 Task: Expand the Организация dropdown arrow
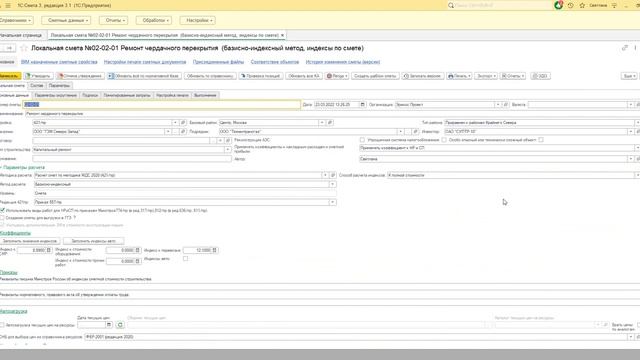coord(498,104)
